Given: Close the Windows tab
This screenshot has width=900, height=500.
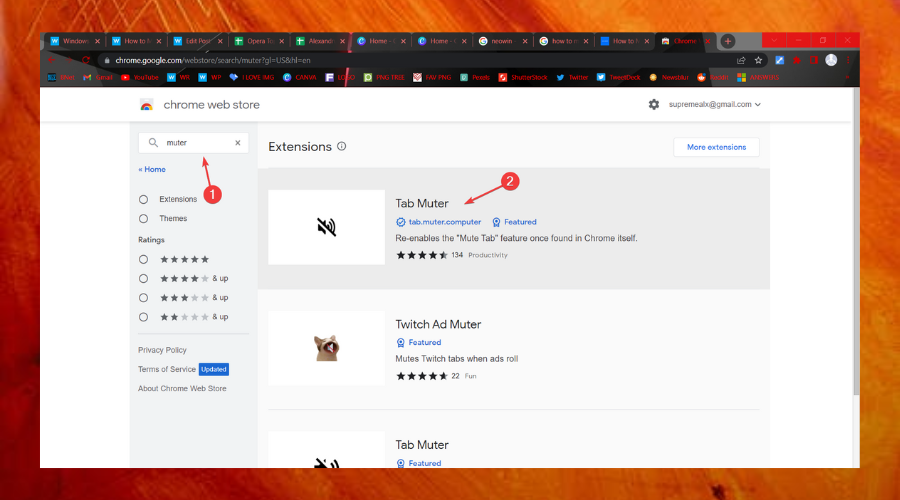Looking at the screenshot, I should tap(98, 41).
